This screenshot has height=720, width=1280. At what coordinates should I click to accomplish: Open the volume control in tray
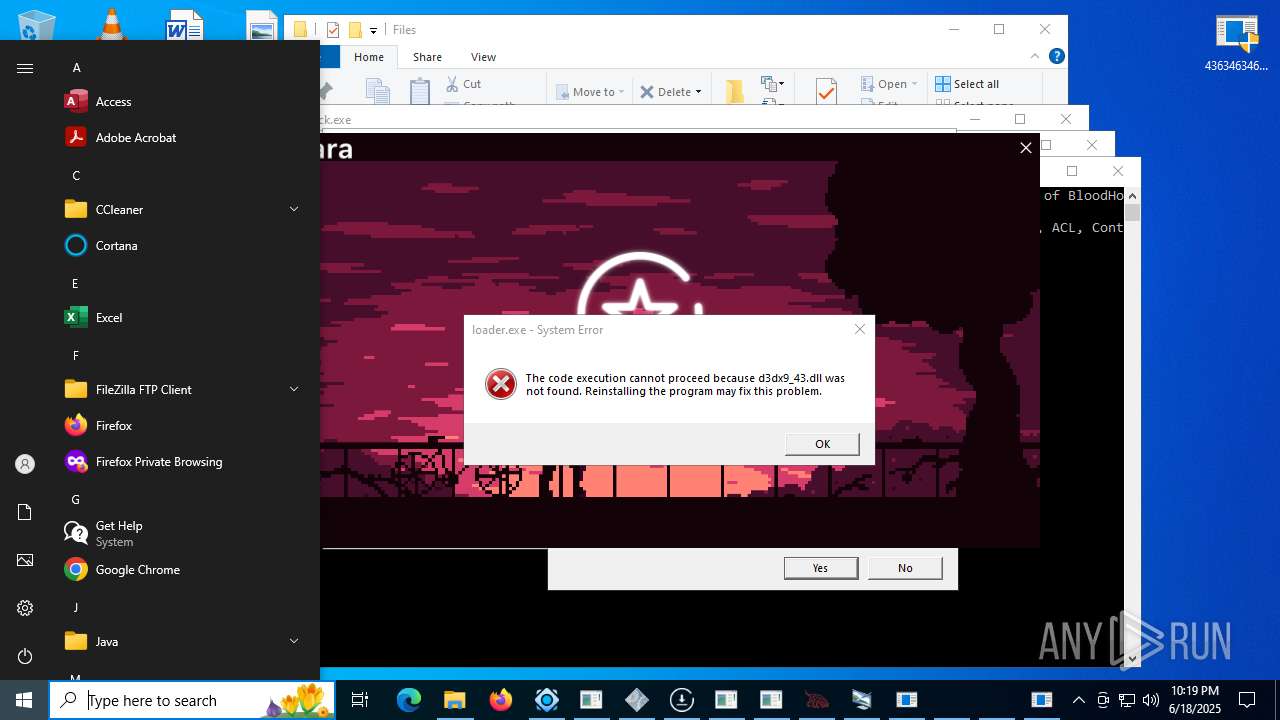click(1151, 700)
